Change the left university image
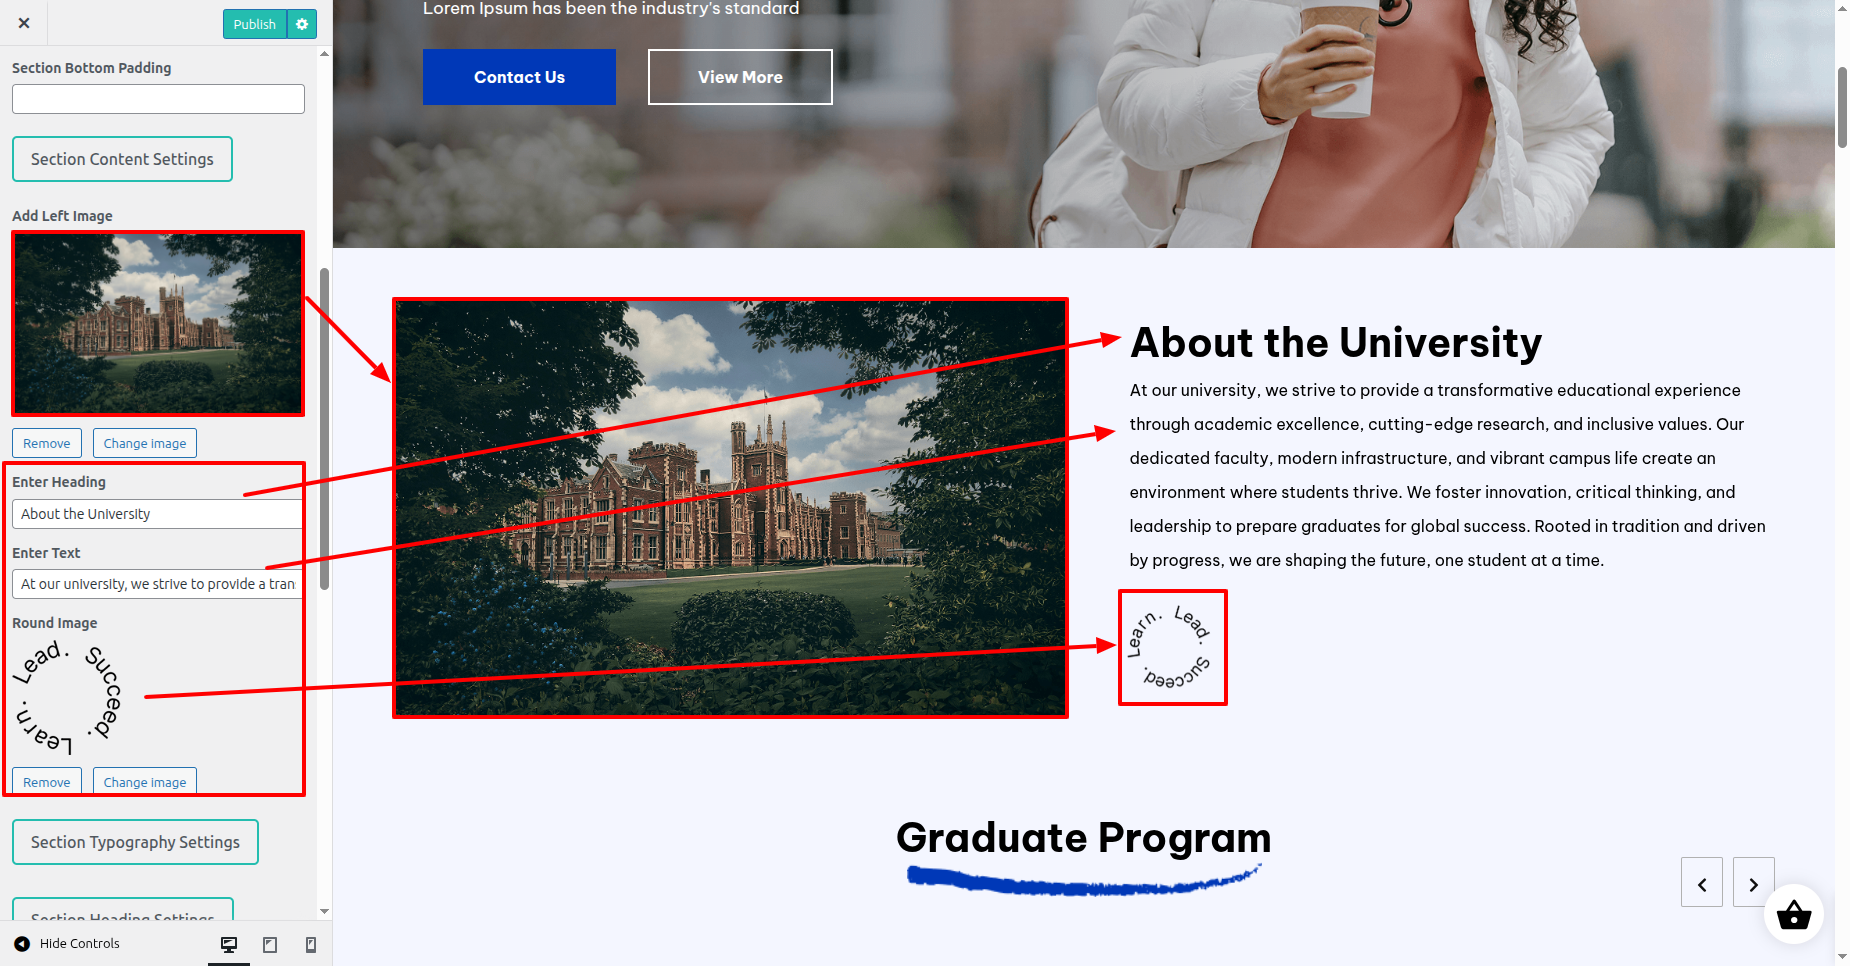 (145, 443)
